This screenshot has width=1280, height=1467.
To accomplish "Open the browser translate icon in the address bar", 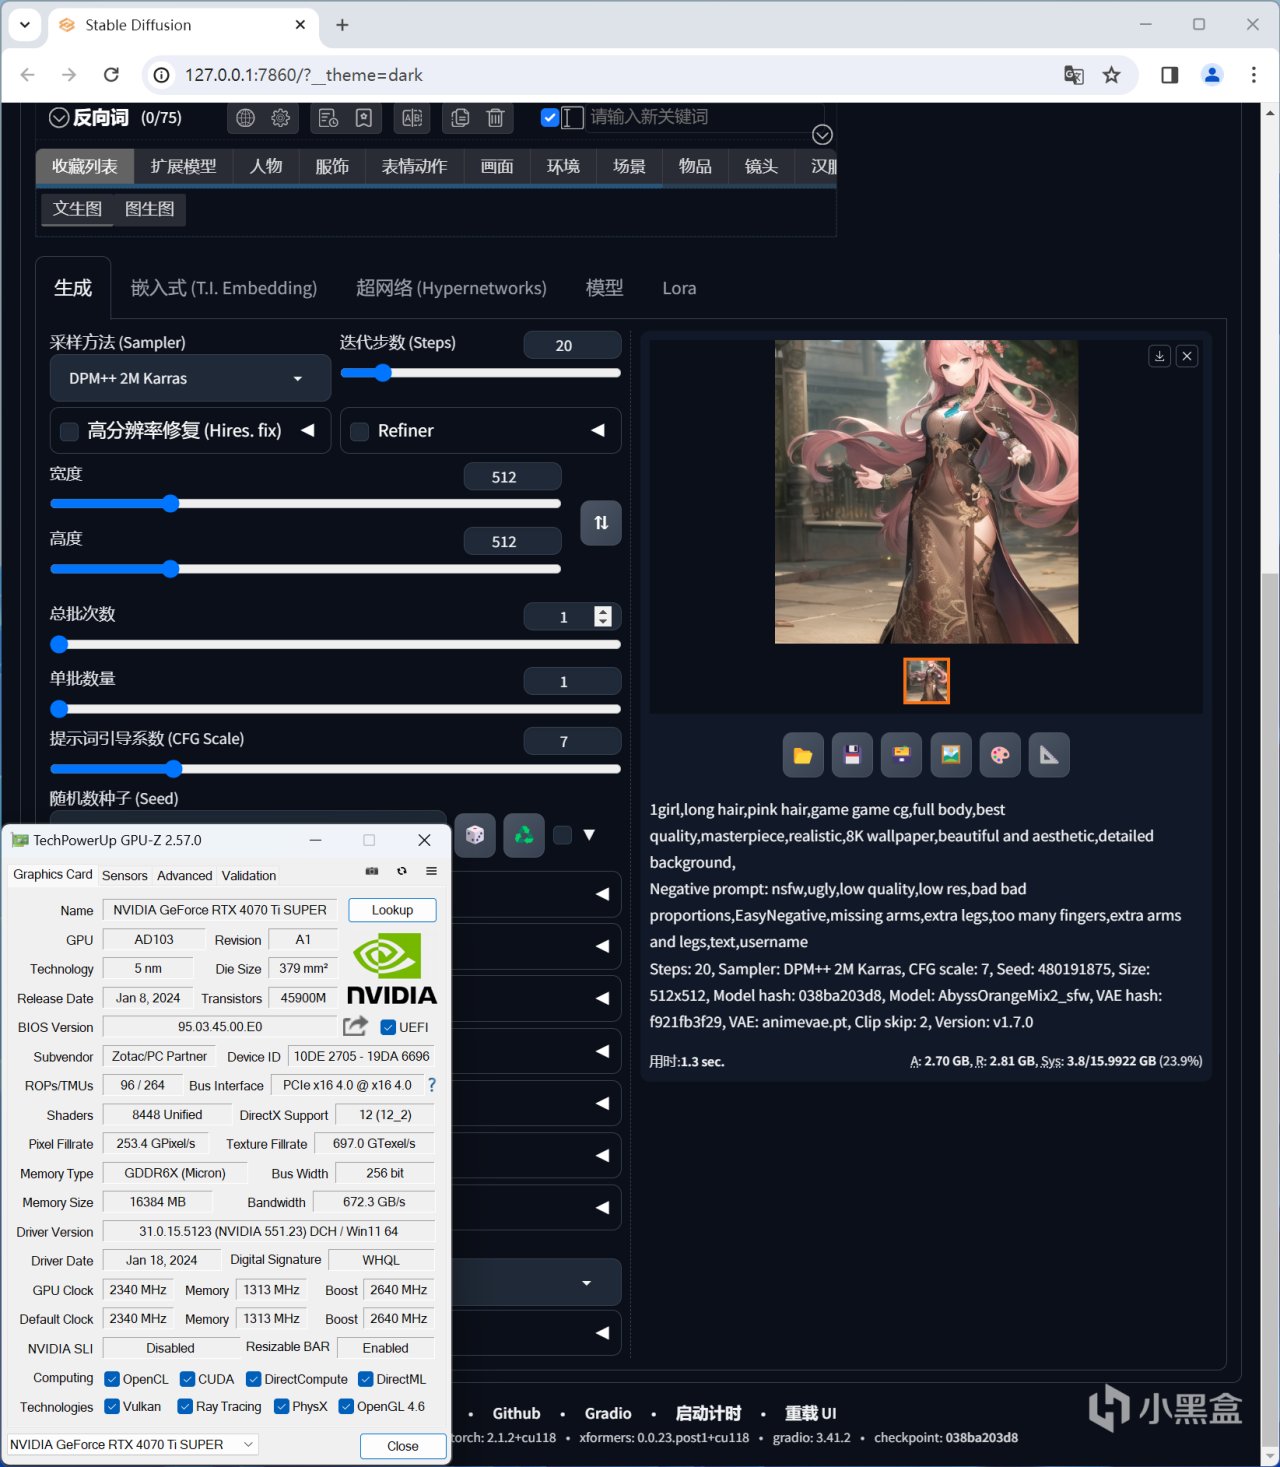I will 1074,75.
